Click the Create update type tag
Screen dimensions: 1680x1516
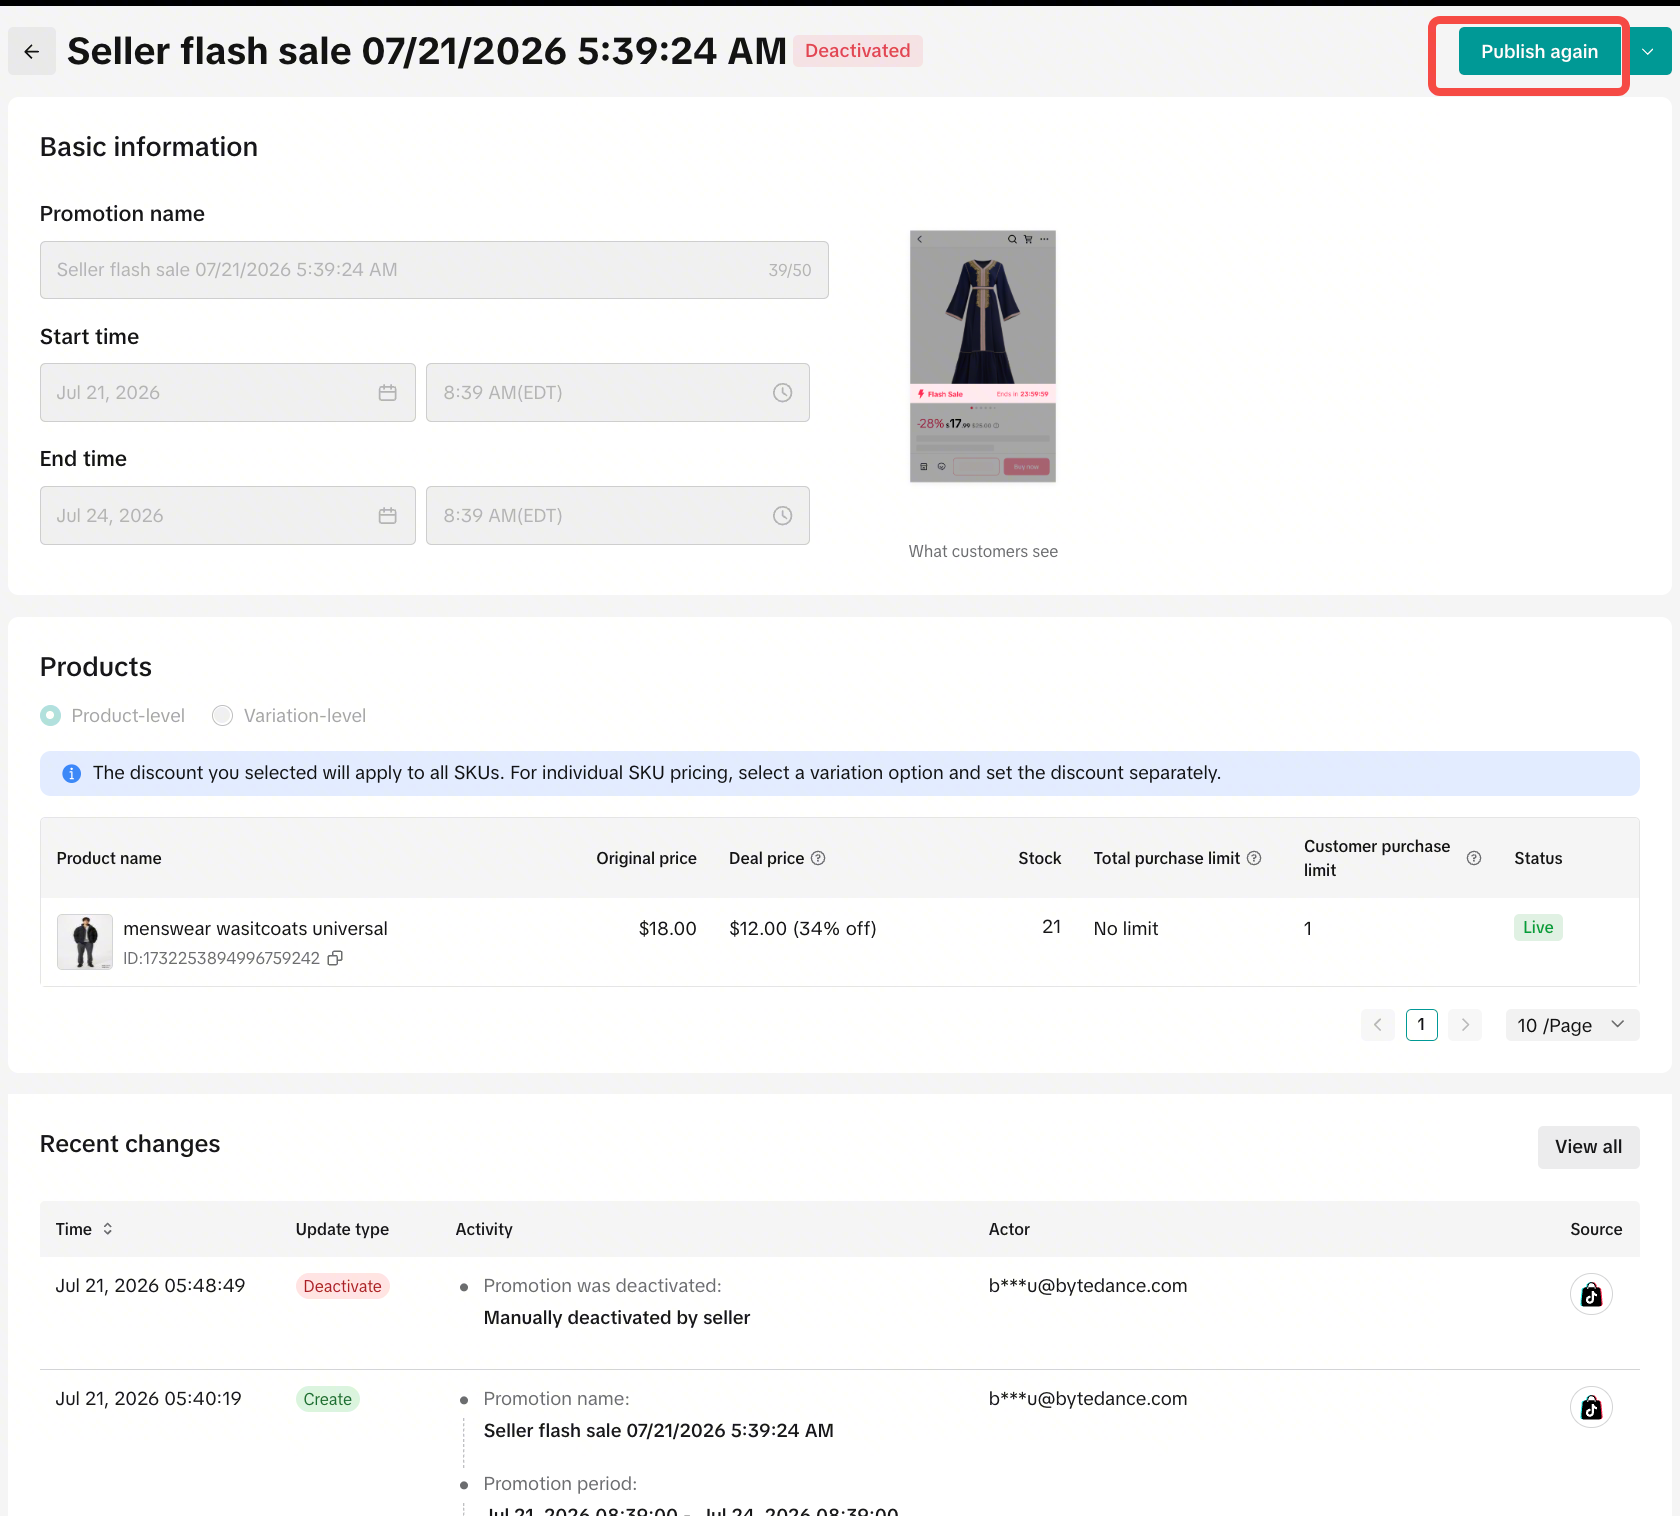pos(328,1400)
